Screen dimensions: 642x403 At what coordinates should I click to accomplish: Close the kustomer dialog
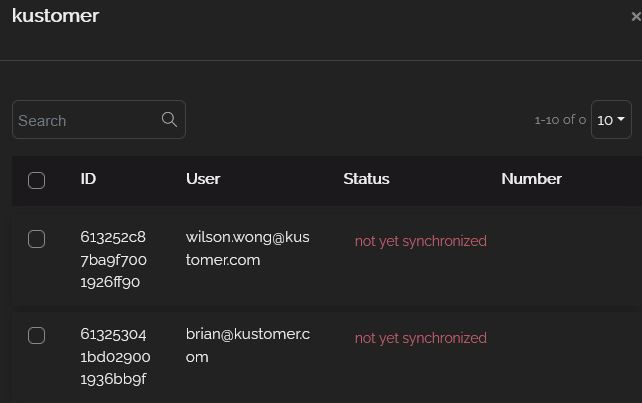pos(636,16)
